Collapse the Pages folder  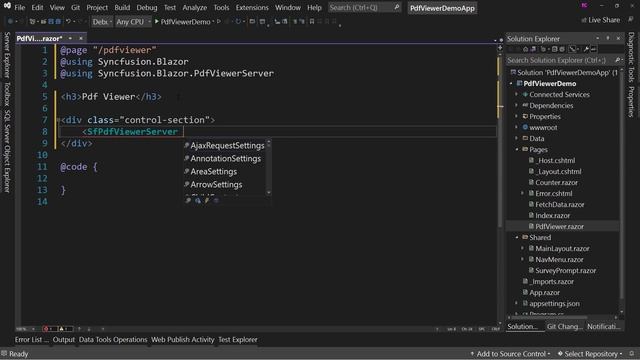tap(517, 150)
